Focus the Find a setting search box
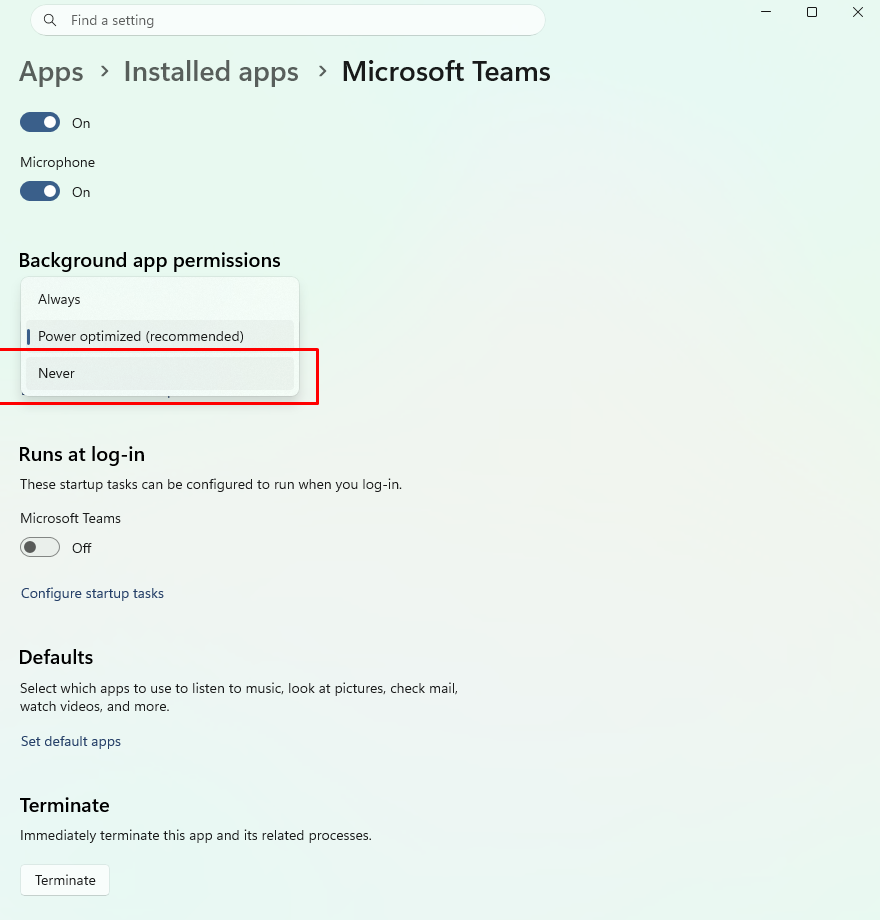The height and width of the screenshot is (920, 880). pyautogui.click(x=287, y=21)
